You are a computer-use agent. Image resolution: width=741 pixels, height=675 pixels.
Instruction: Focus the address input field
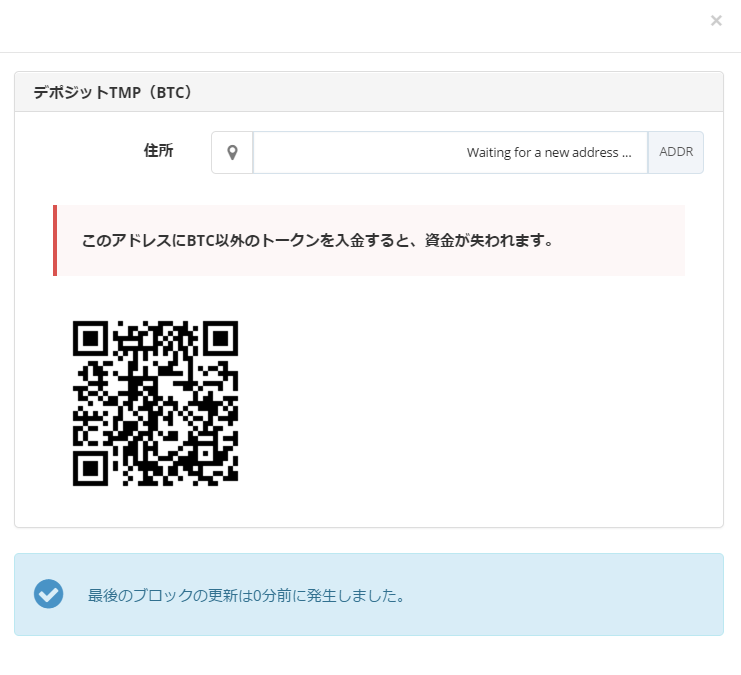point(450,153)
